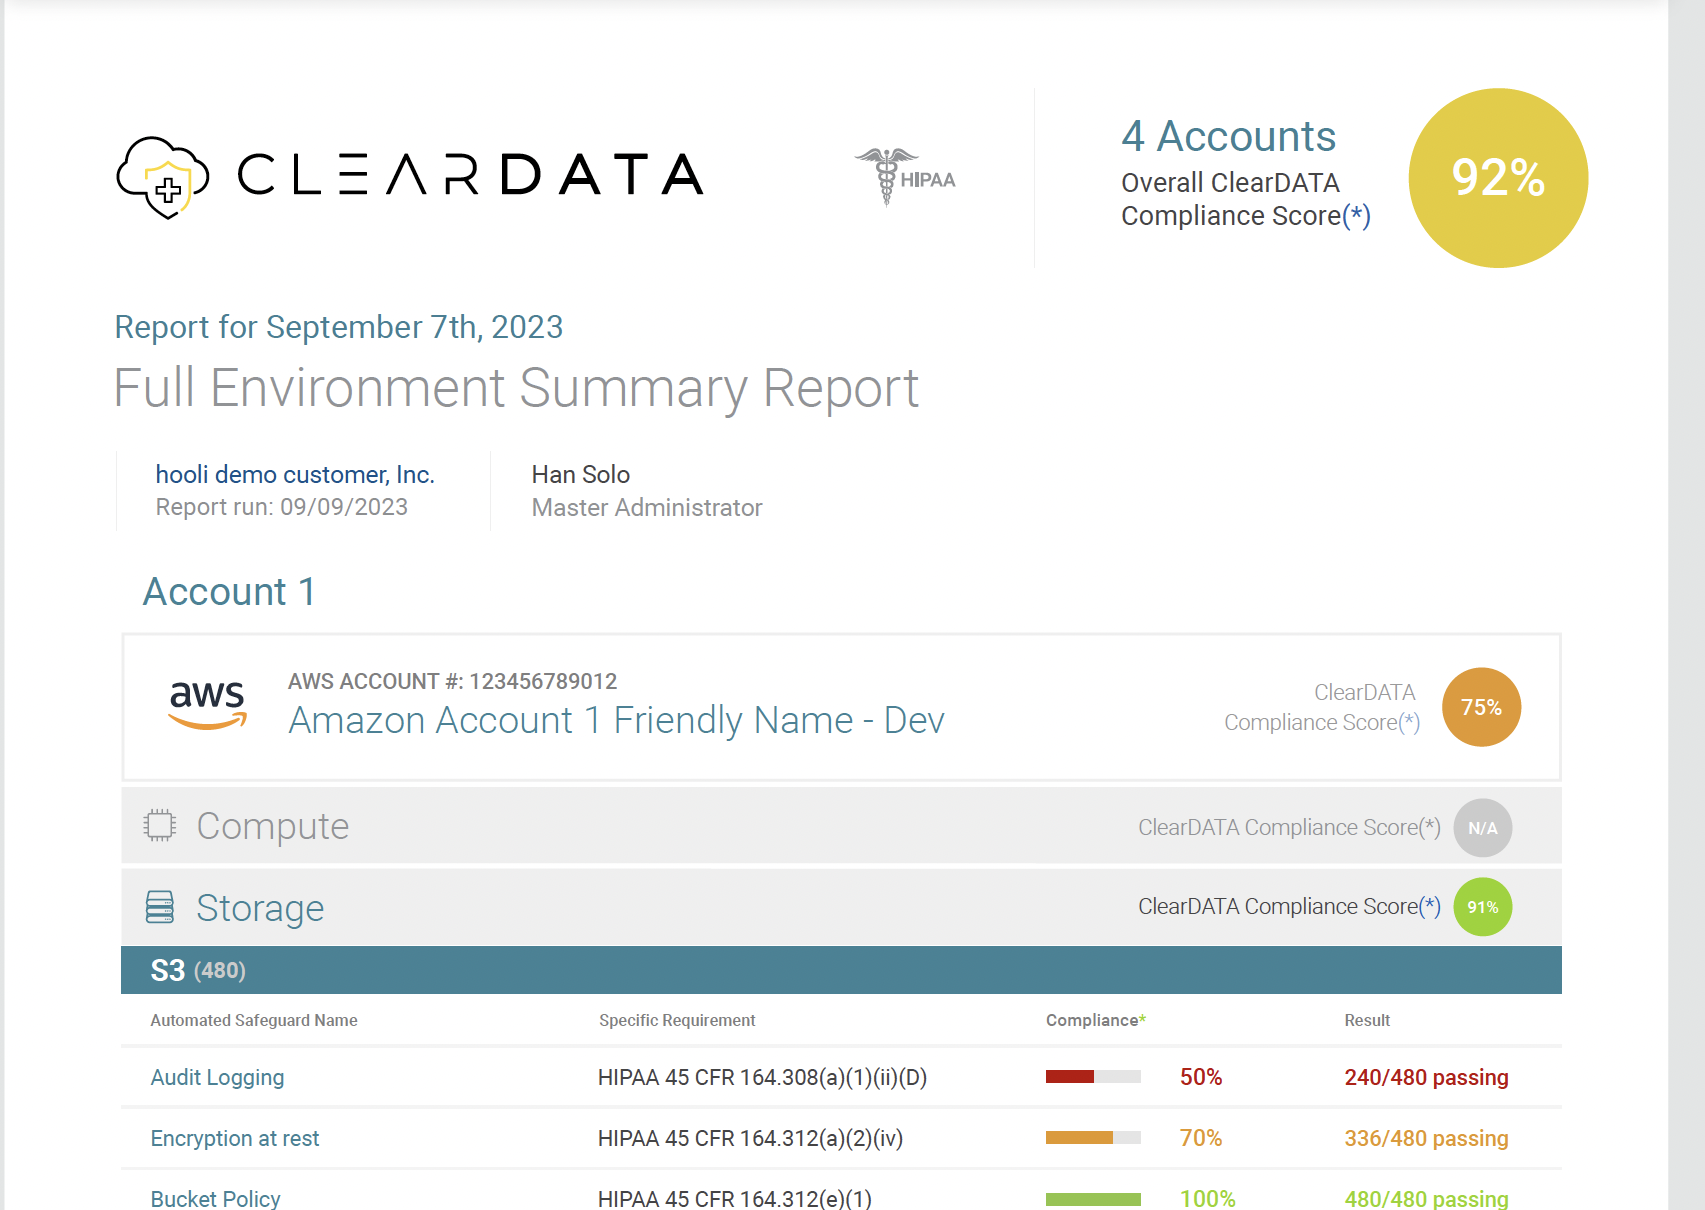Click the Compute chip icon
The image size is (1705, 1210).
point(159,826)
